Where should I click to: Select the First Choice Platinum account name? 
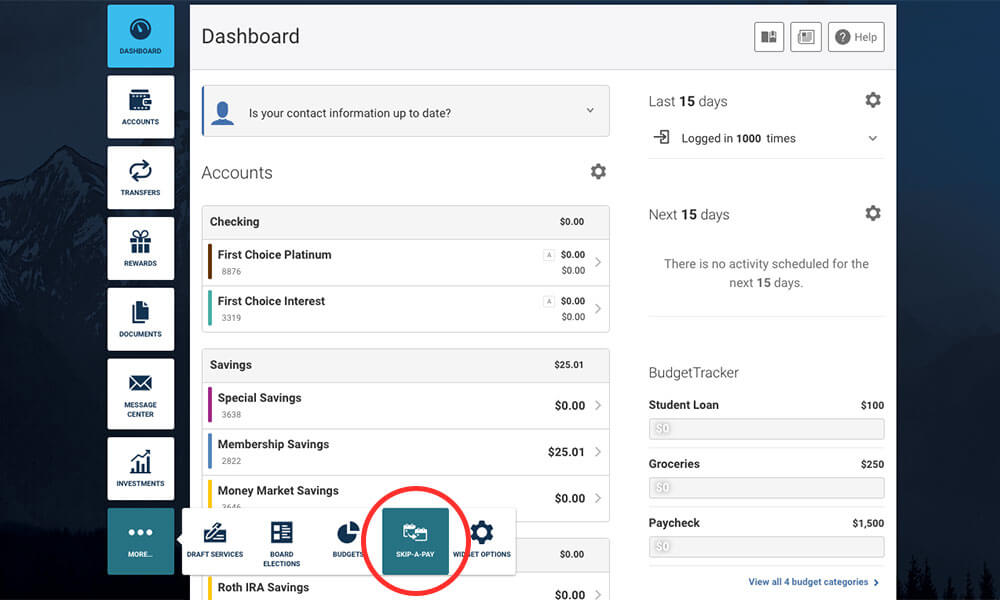[275, 254]
